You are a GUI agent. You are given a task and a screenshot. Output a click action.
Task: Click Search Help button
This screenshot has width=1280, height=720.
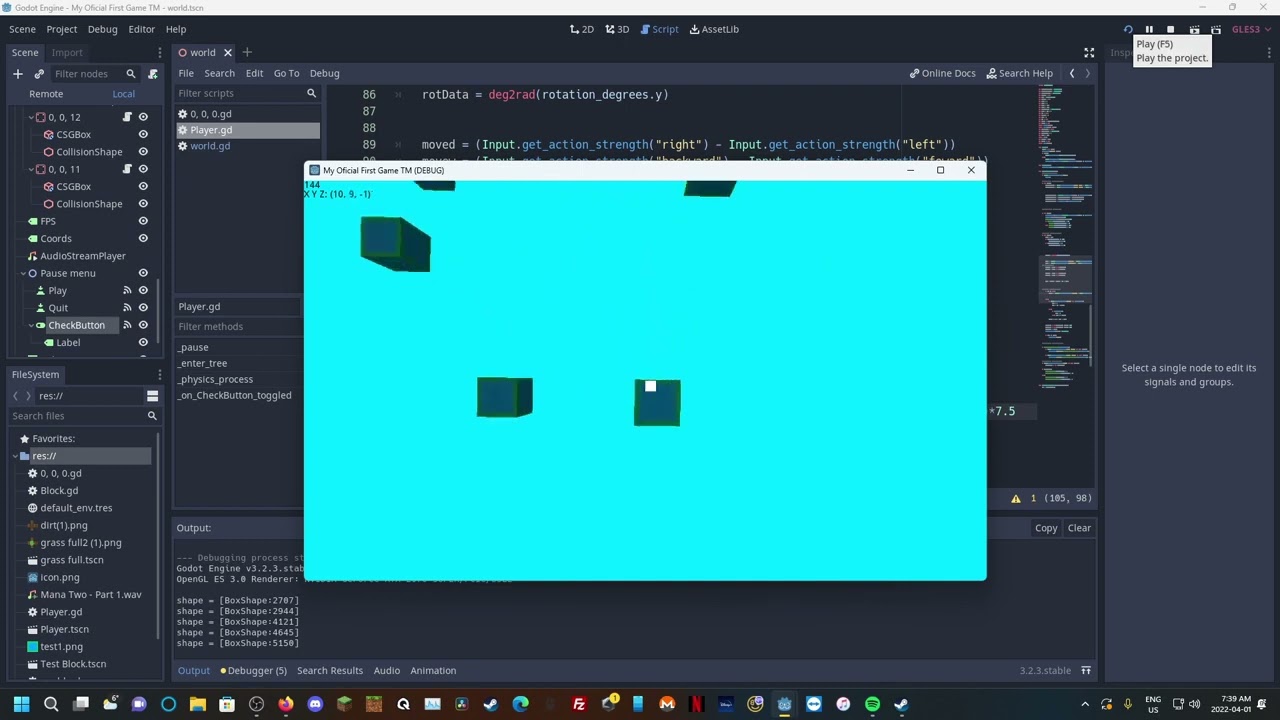click(1019, 73)
